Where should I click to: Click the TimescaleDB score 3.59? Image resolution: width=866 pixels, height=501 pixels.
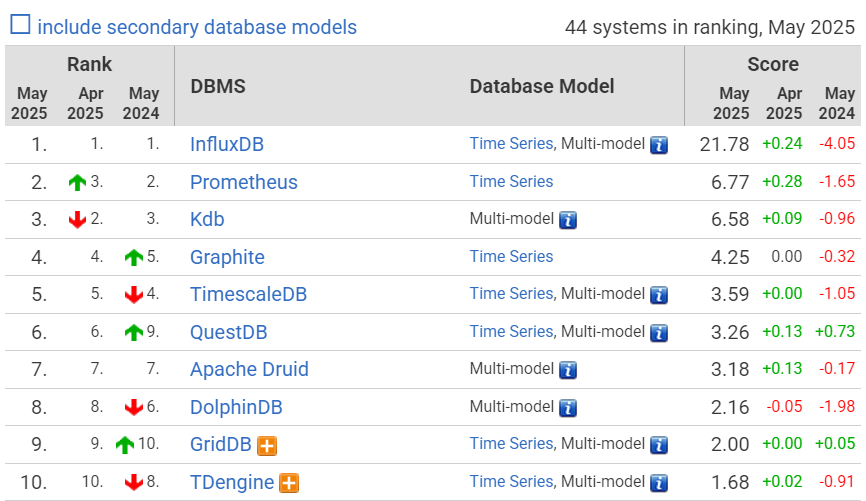click(730, 294)
